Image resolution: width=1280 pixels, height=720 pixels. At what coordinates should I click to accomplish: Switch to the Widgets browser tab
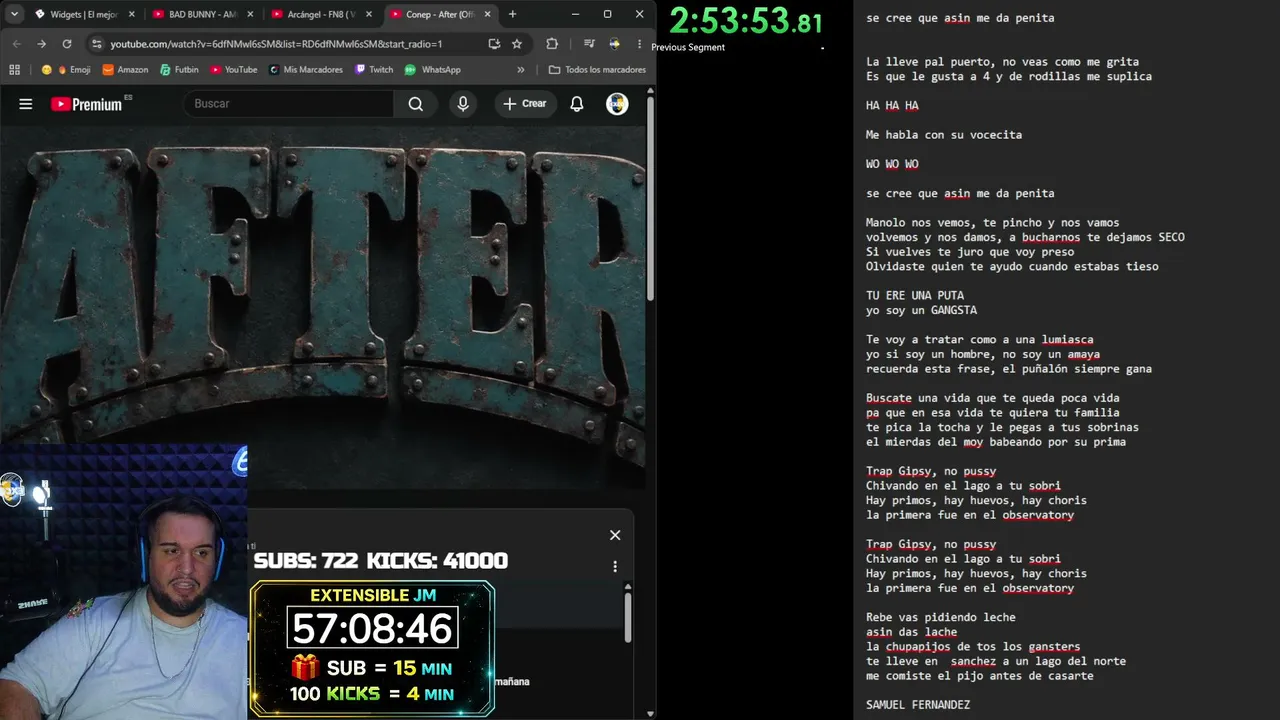click(85, 14)
